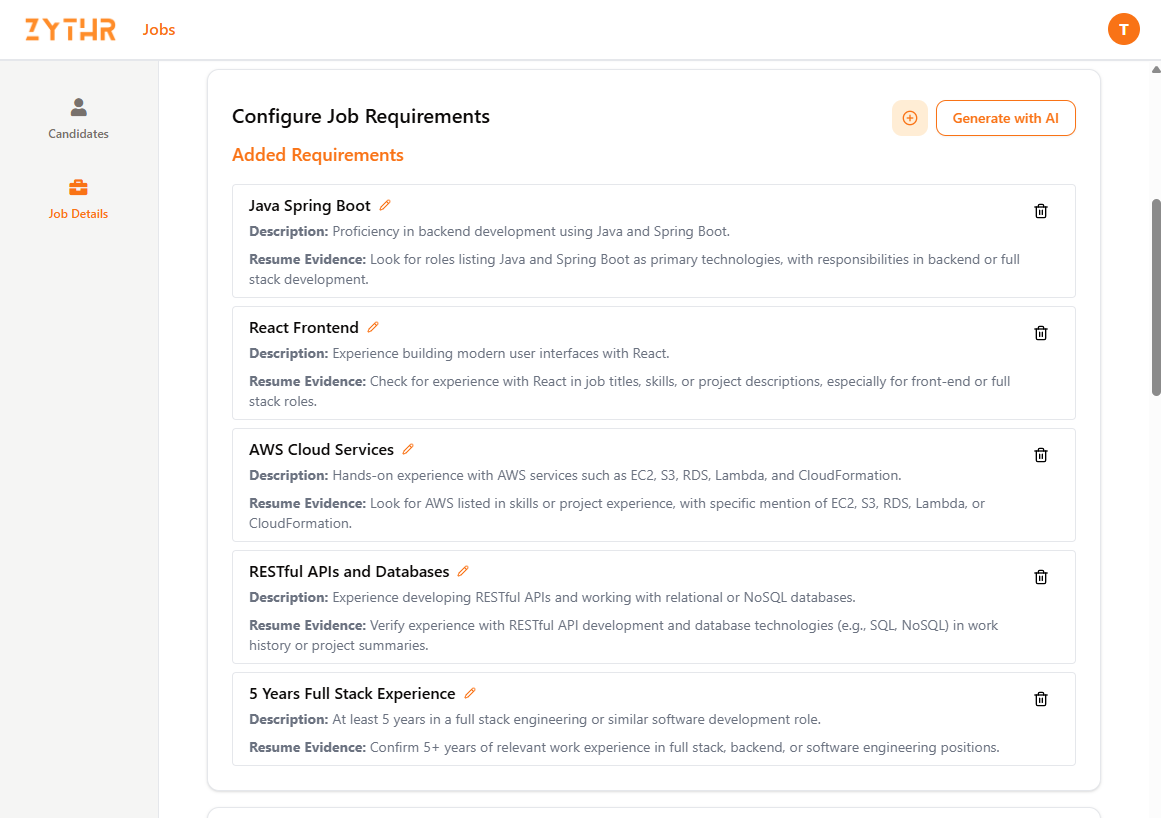Screen dimensions: 1161x818
Task: Edit the 5 Years Full Stack Experience item
Action: (x=470, y=693)
